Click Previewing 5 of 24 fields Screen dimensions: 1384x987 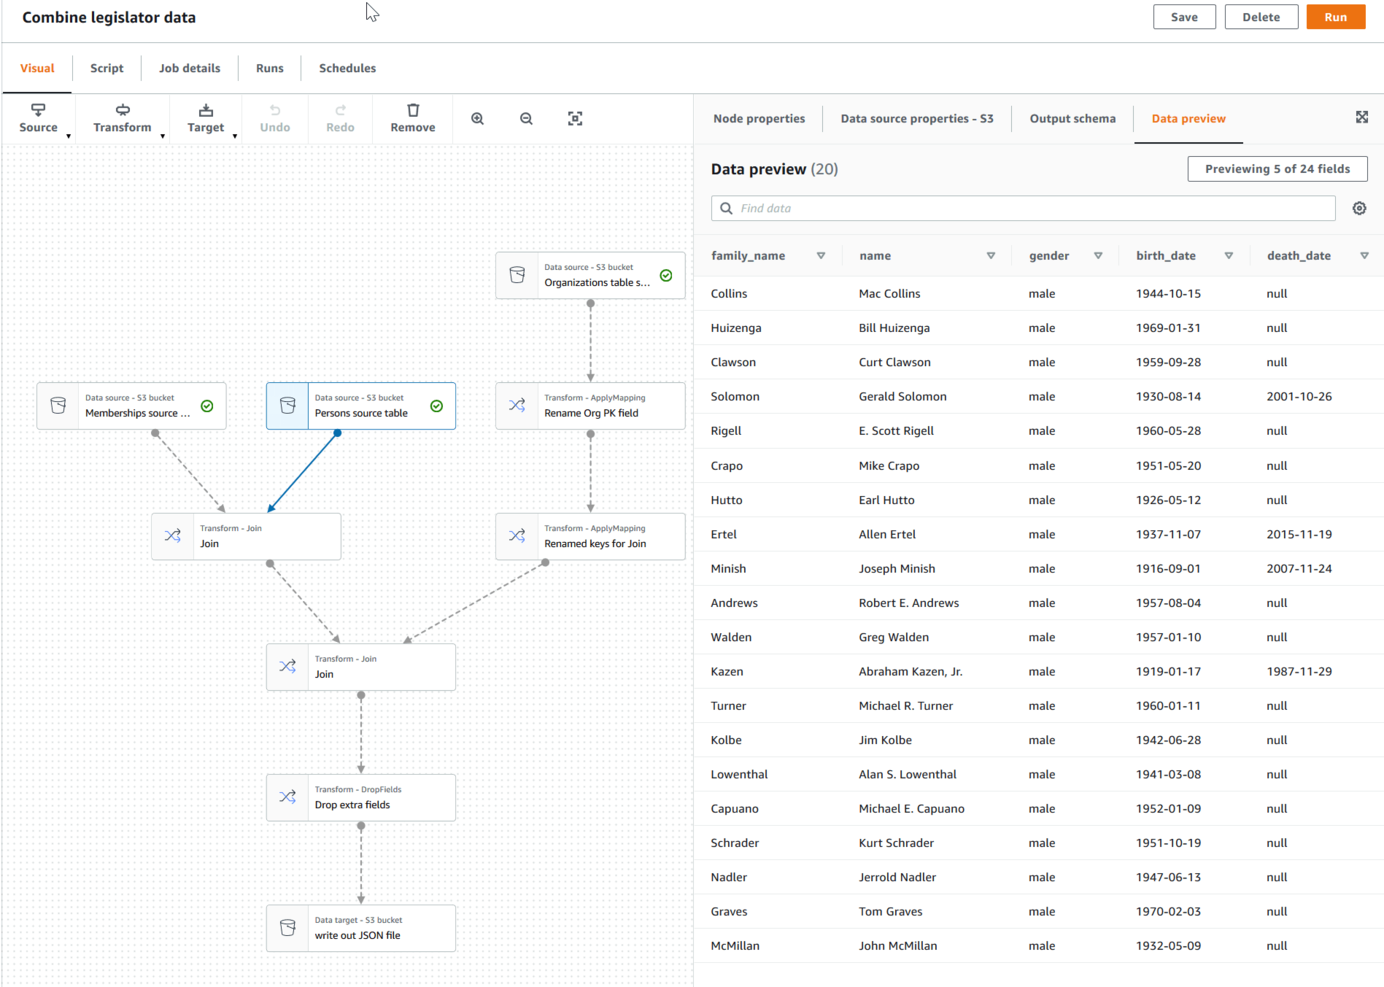tap(1277, 168)
